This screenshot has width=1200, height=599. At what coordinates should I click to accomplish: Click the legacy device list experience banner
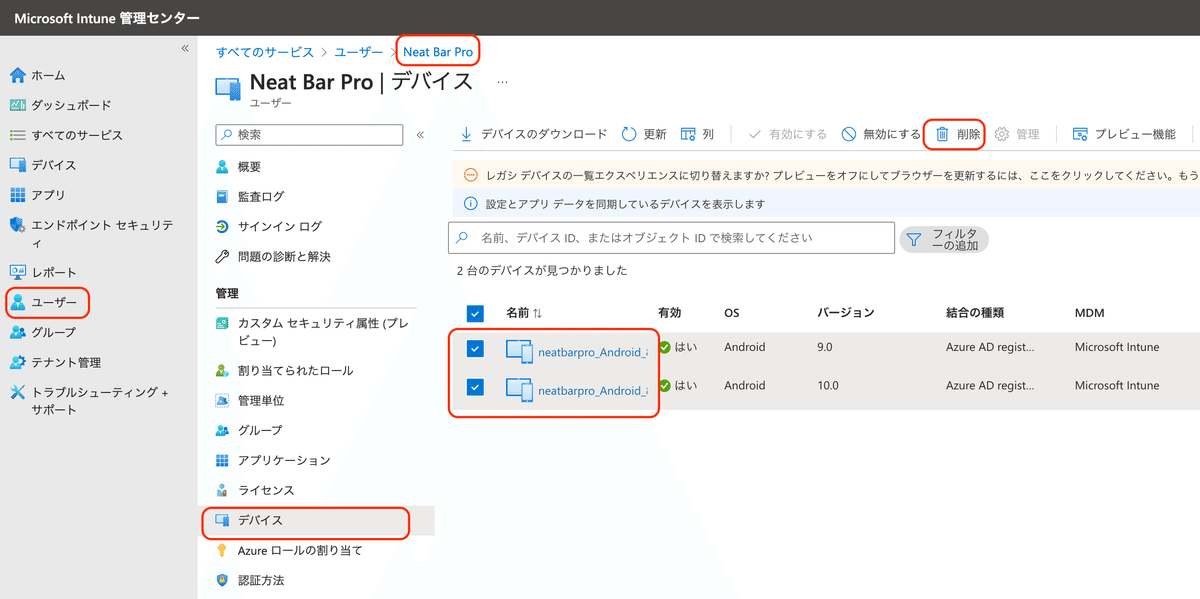[x=826, y=175]
